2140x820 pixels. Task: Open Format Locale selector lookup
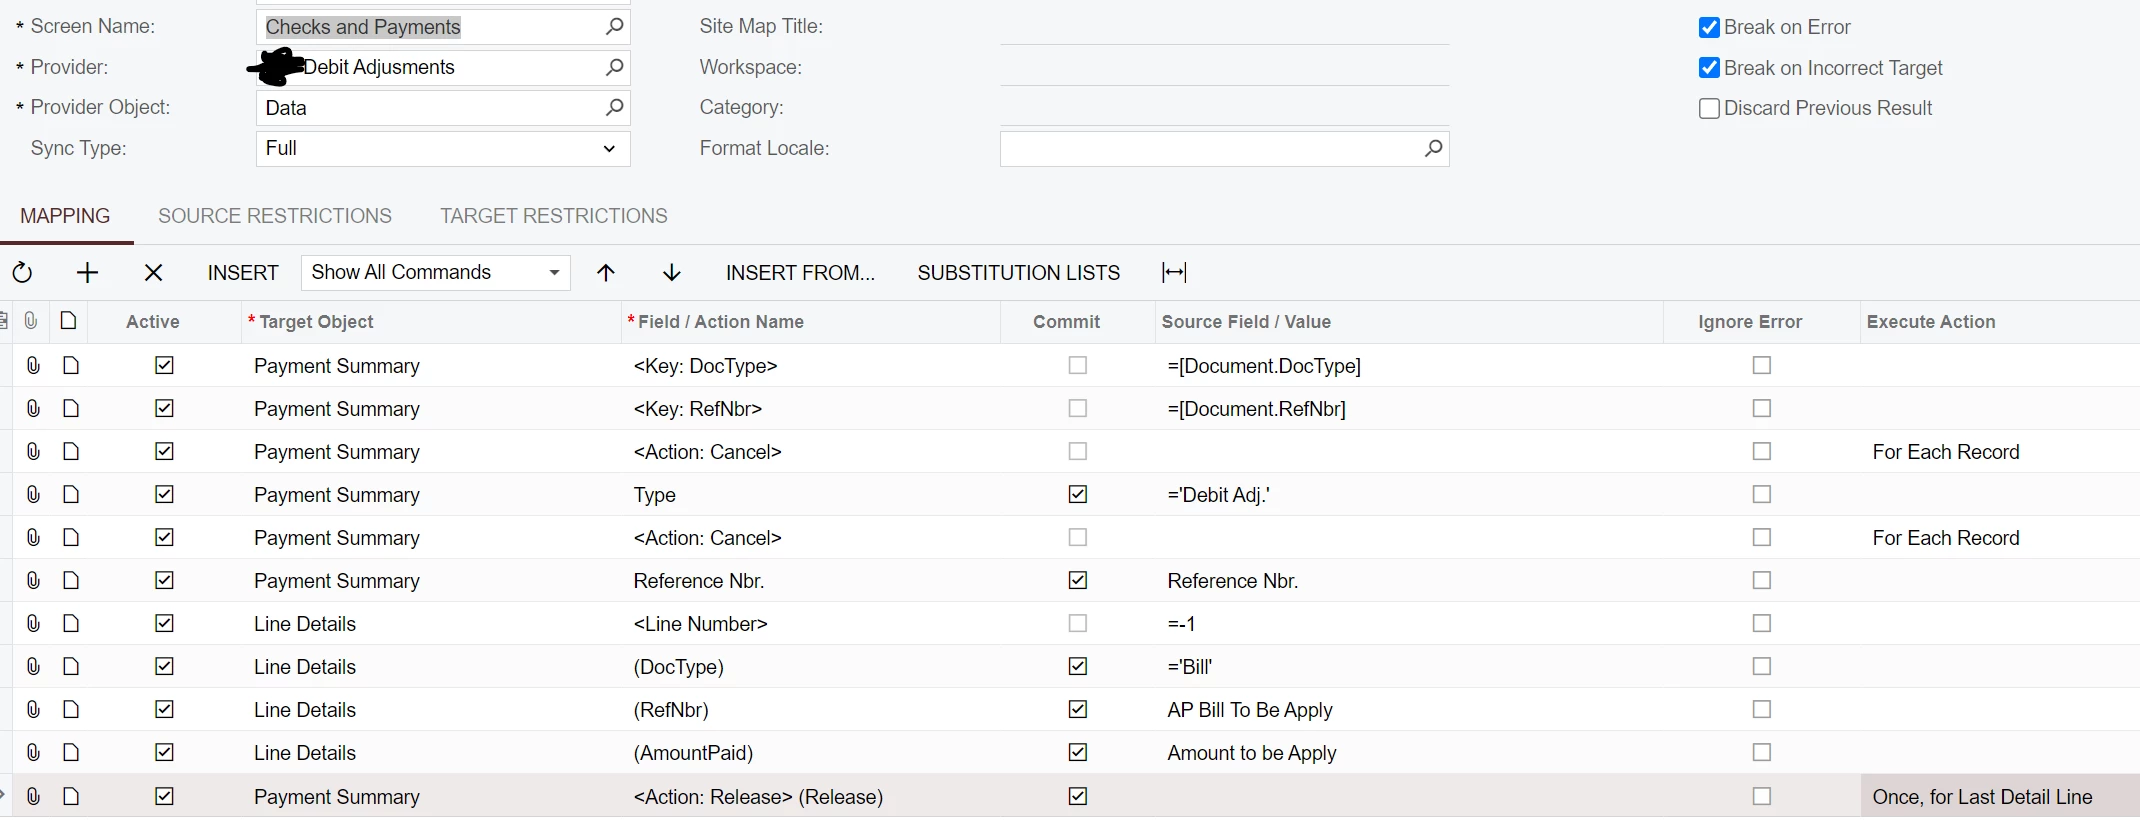coord(1433,149)
